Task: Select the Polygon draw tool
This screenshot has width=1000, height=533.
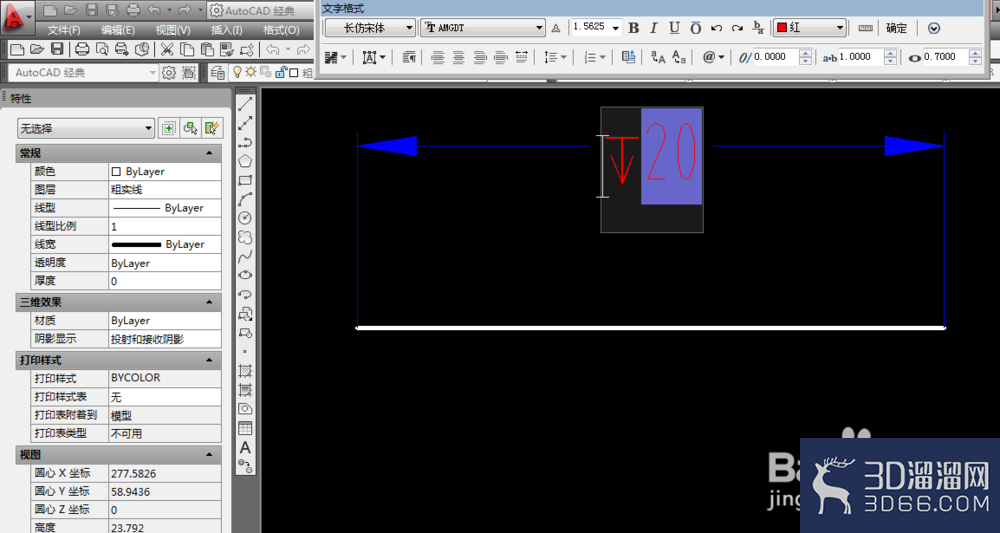Action: click(246, 161)
